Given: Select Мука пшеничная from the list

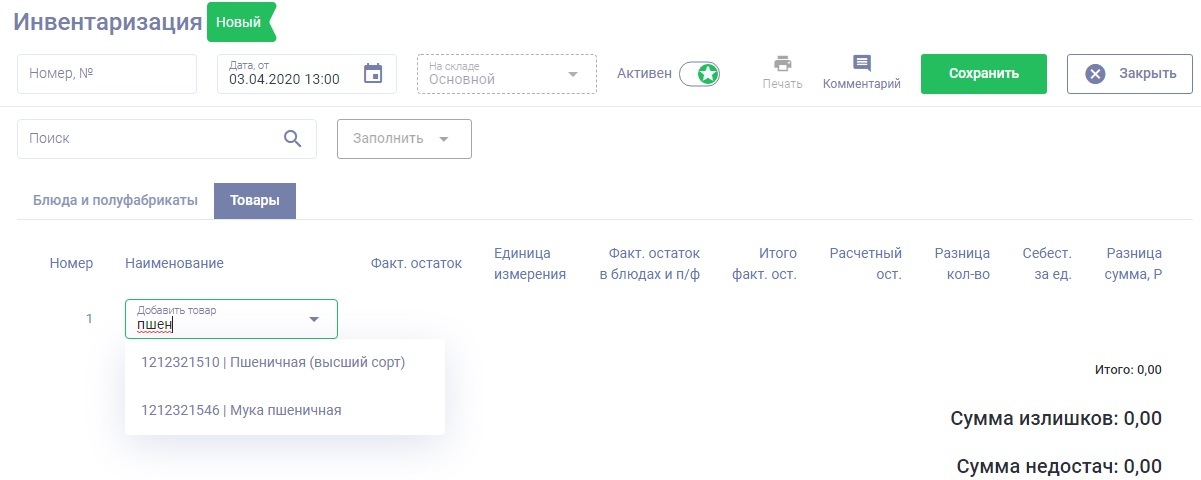Looking at the screenshot, I should point(242,410).
